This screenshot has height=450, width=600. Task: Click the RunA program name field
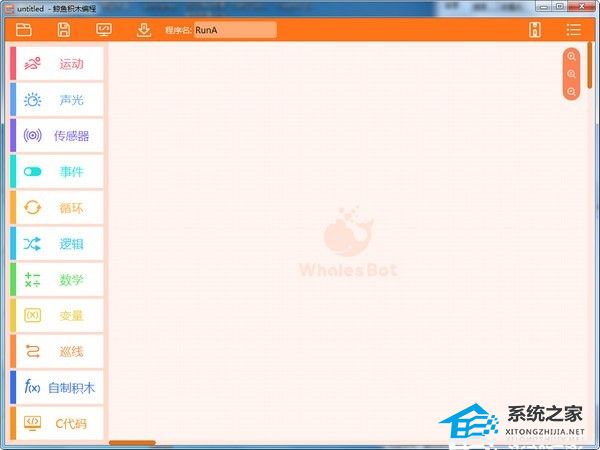(235, 30)
